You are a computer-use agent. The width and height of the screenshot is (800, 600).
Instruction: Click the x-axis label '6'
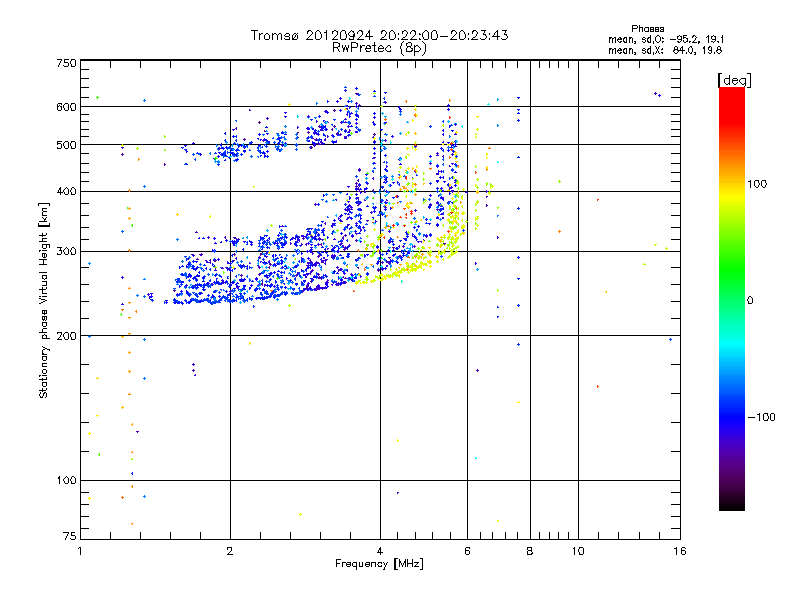467,551
